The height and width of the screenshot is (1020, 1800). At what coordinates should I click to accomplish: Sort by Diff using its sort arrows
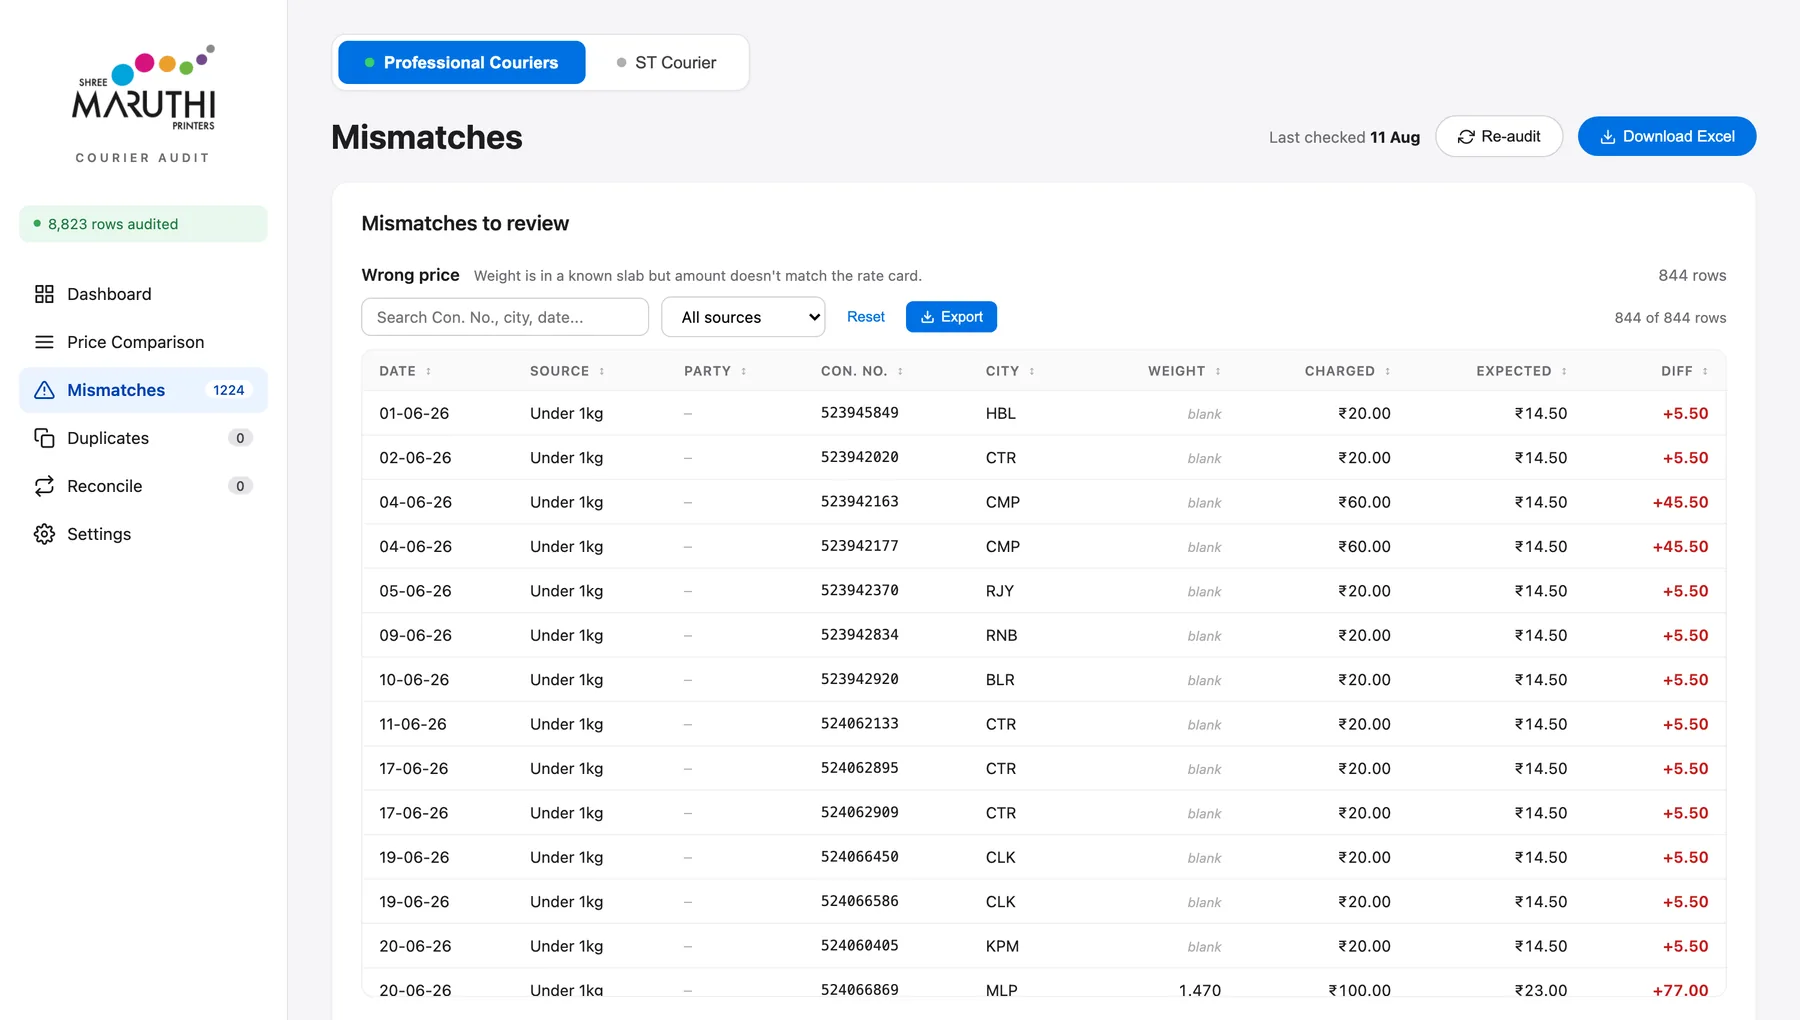[1705, 371]
